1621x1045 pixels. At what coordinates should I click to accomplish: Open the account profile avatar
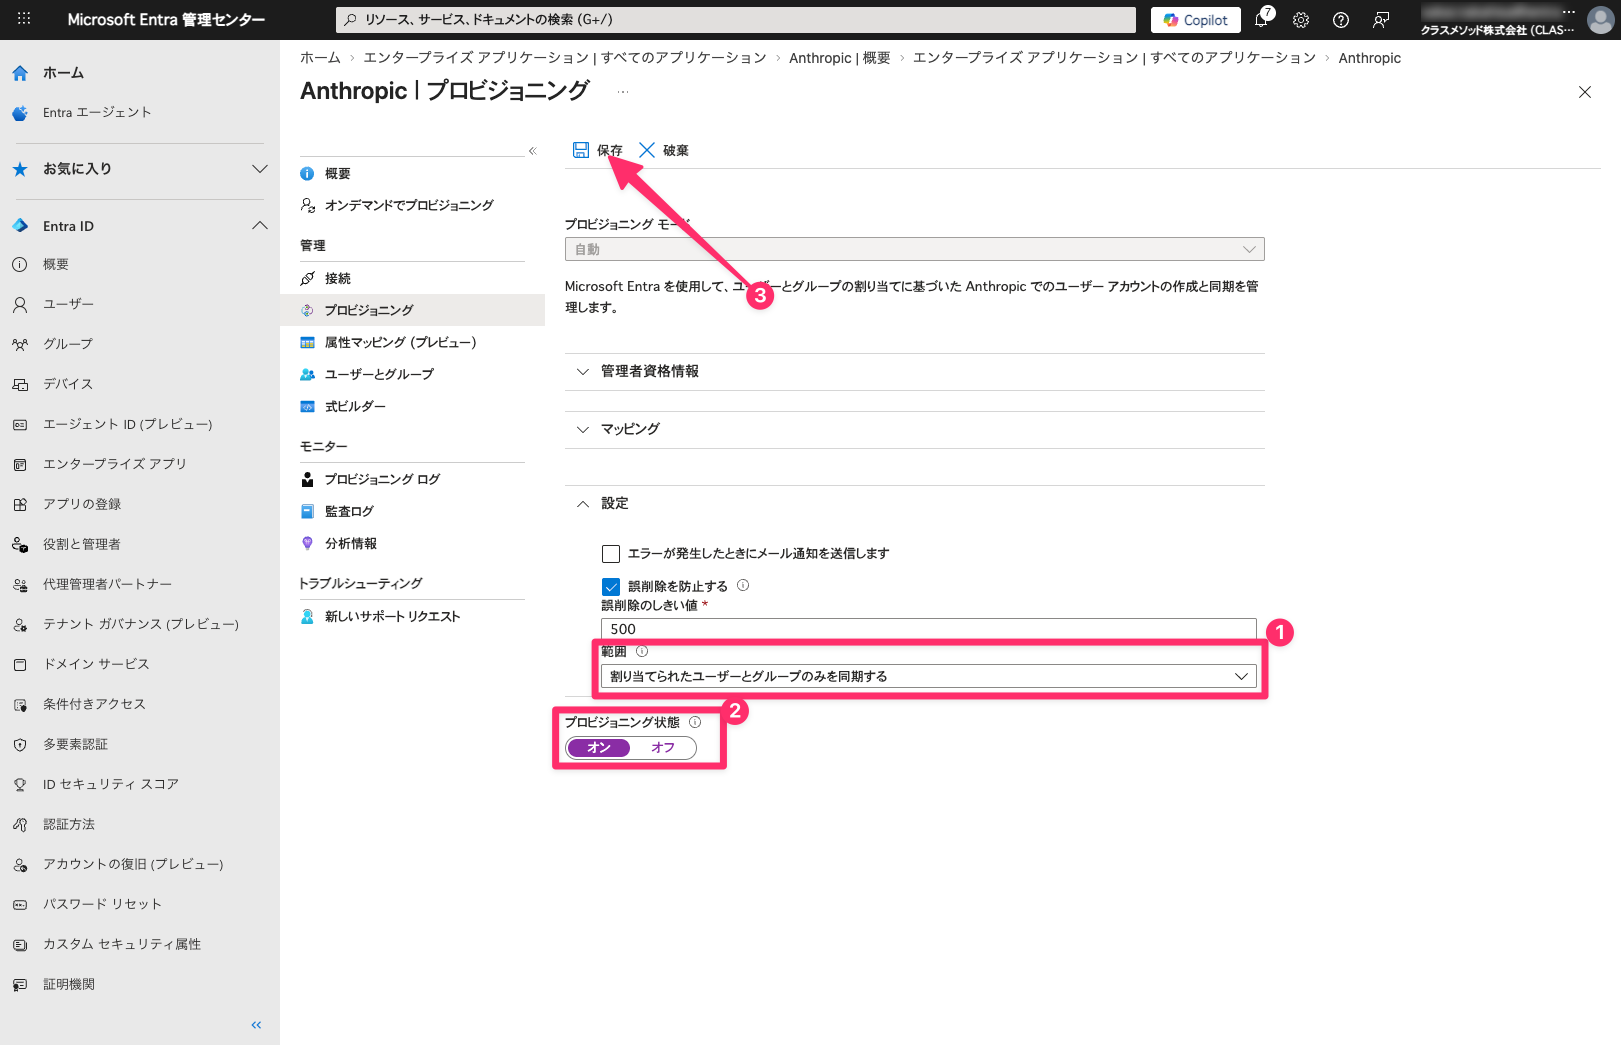1601,20
